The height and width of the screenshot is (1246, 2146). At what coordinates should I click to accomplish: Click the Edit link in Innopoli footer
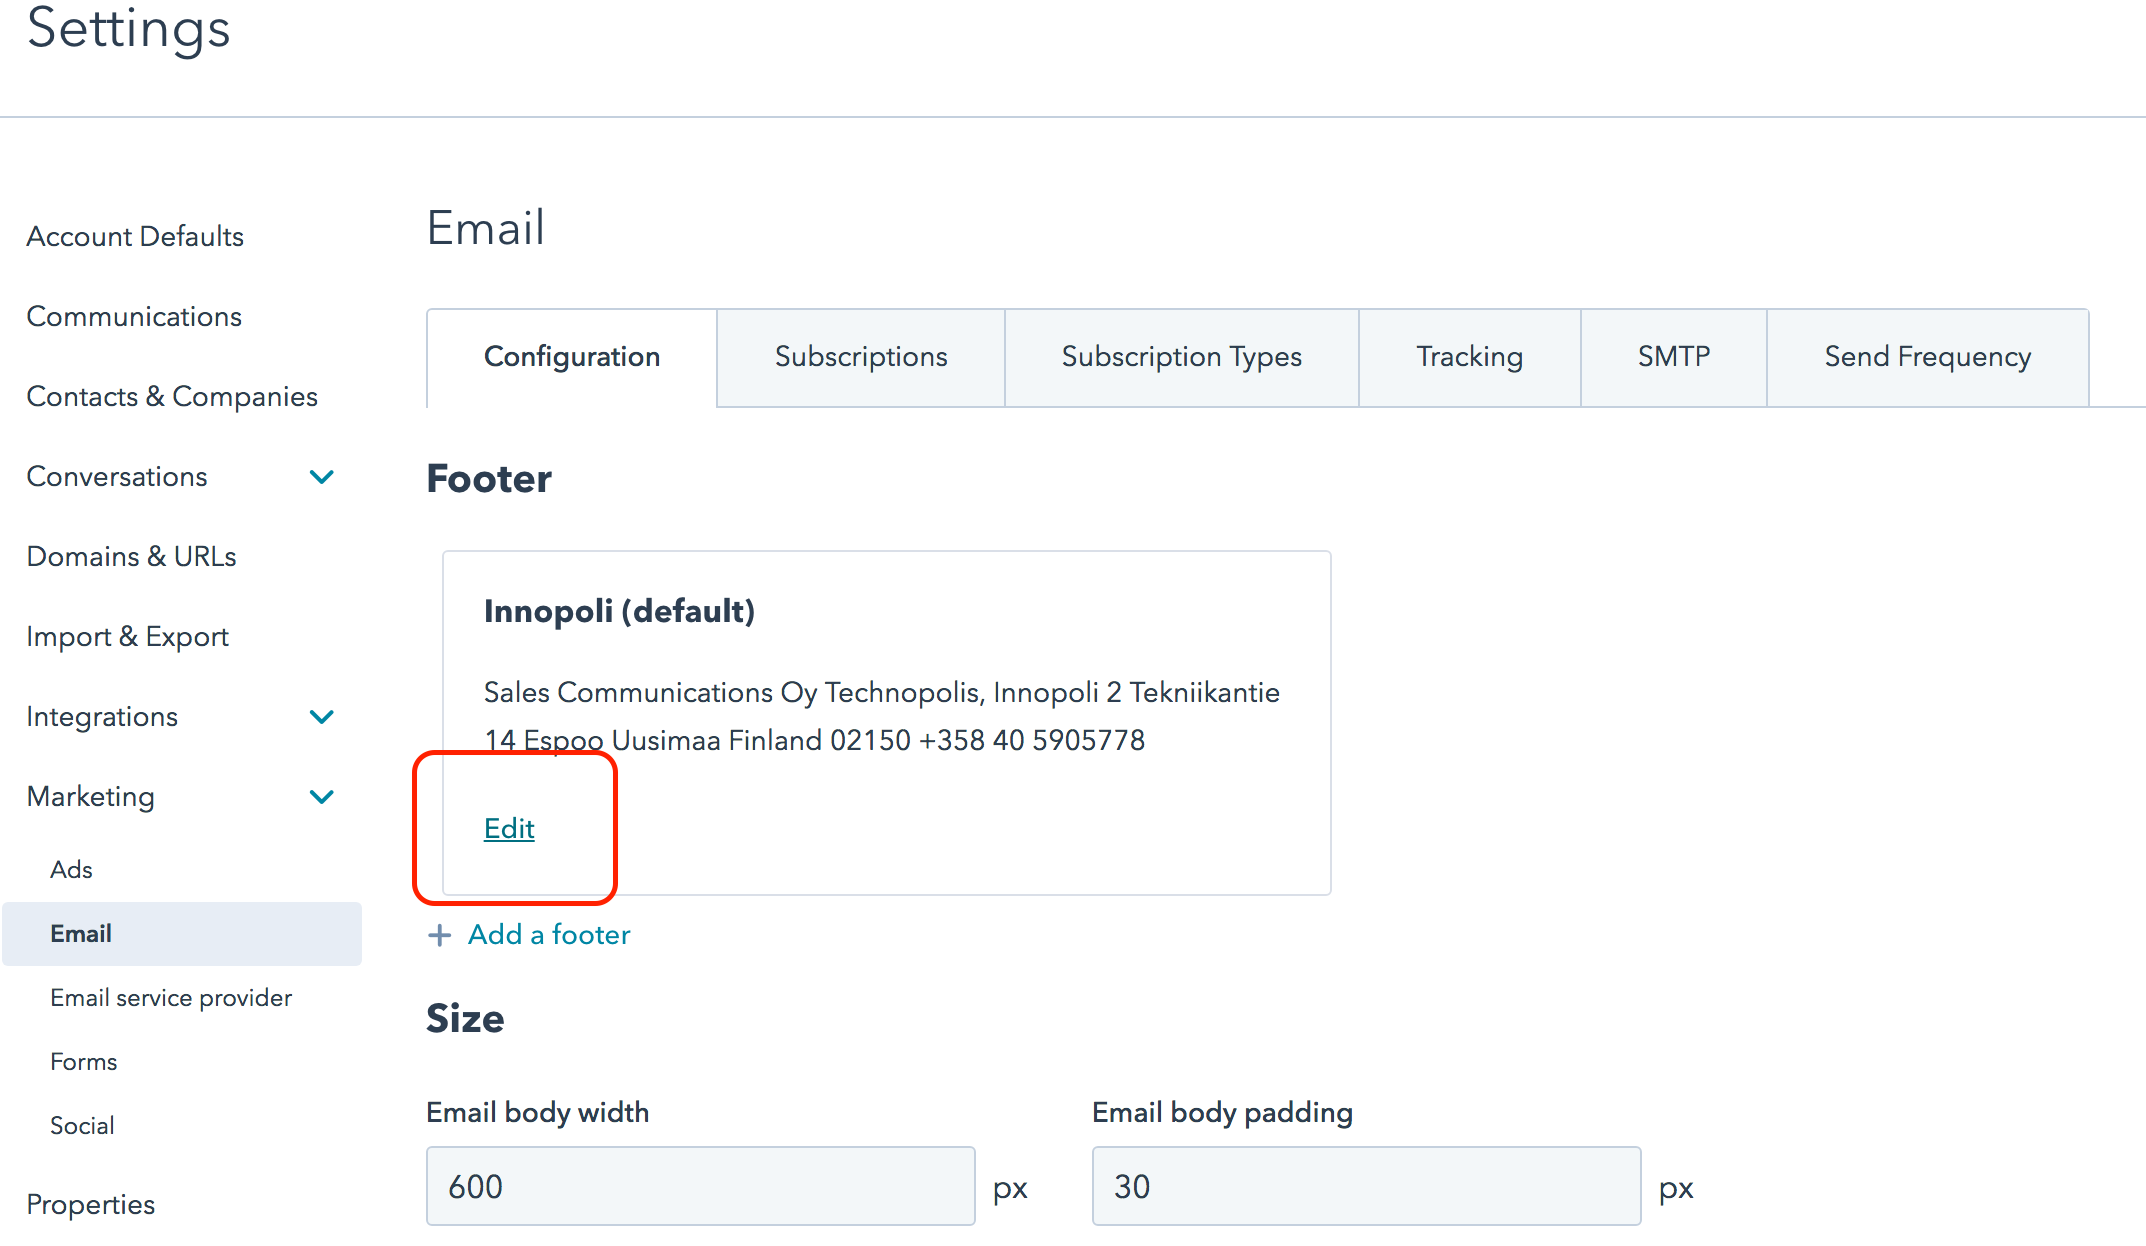coord(509,828)
